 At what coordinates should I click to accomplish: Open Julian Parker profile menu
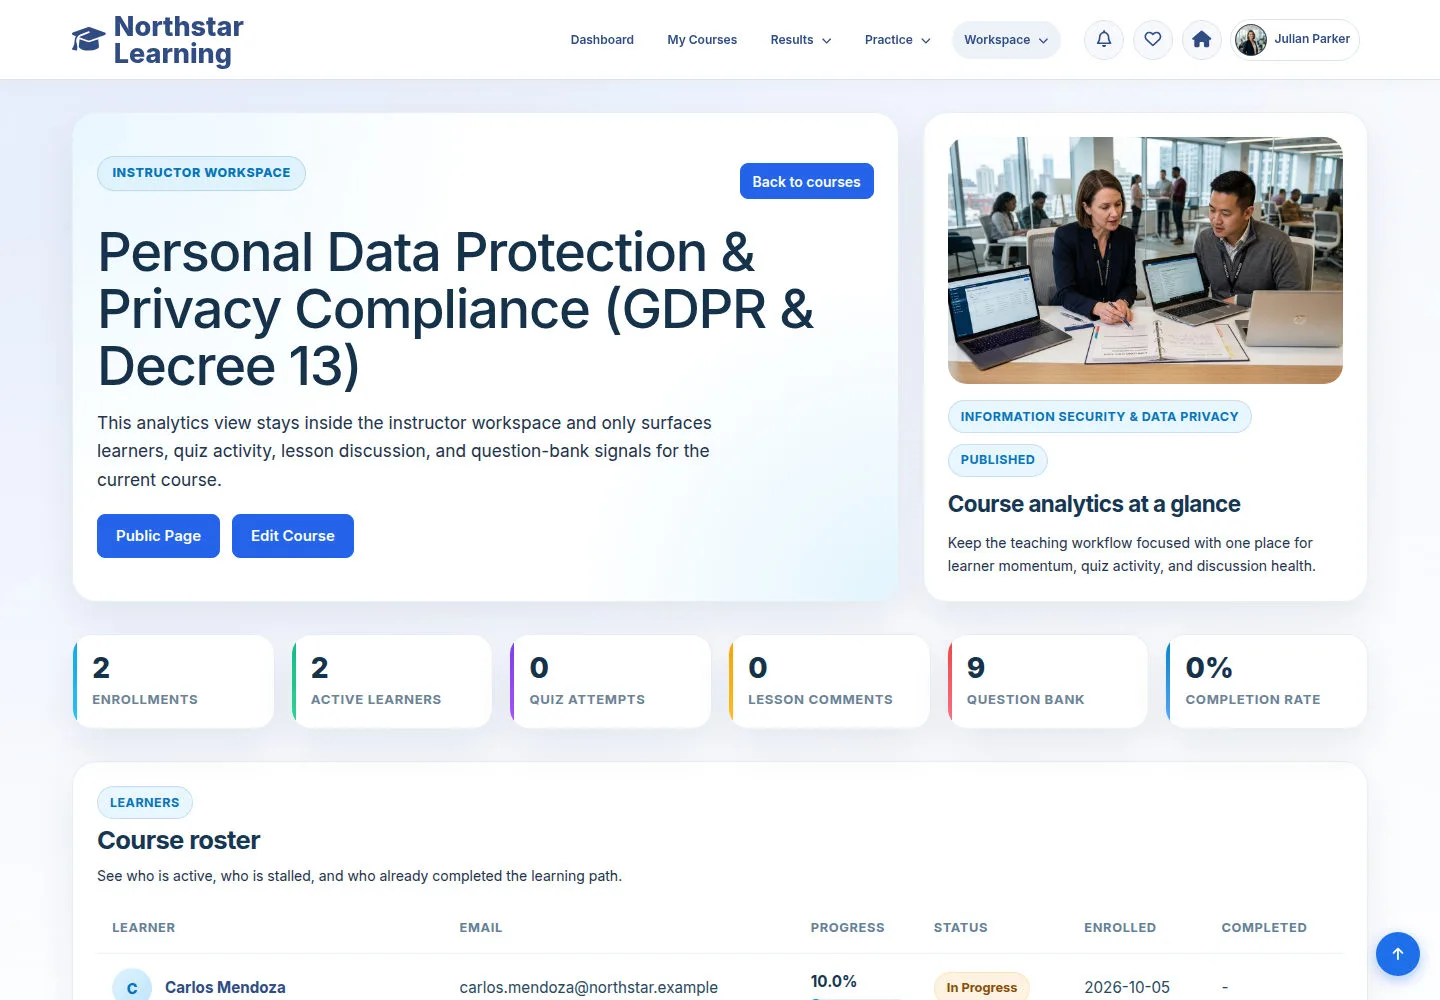[1295, 40]
